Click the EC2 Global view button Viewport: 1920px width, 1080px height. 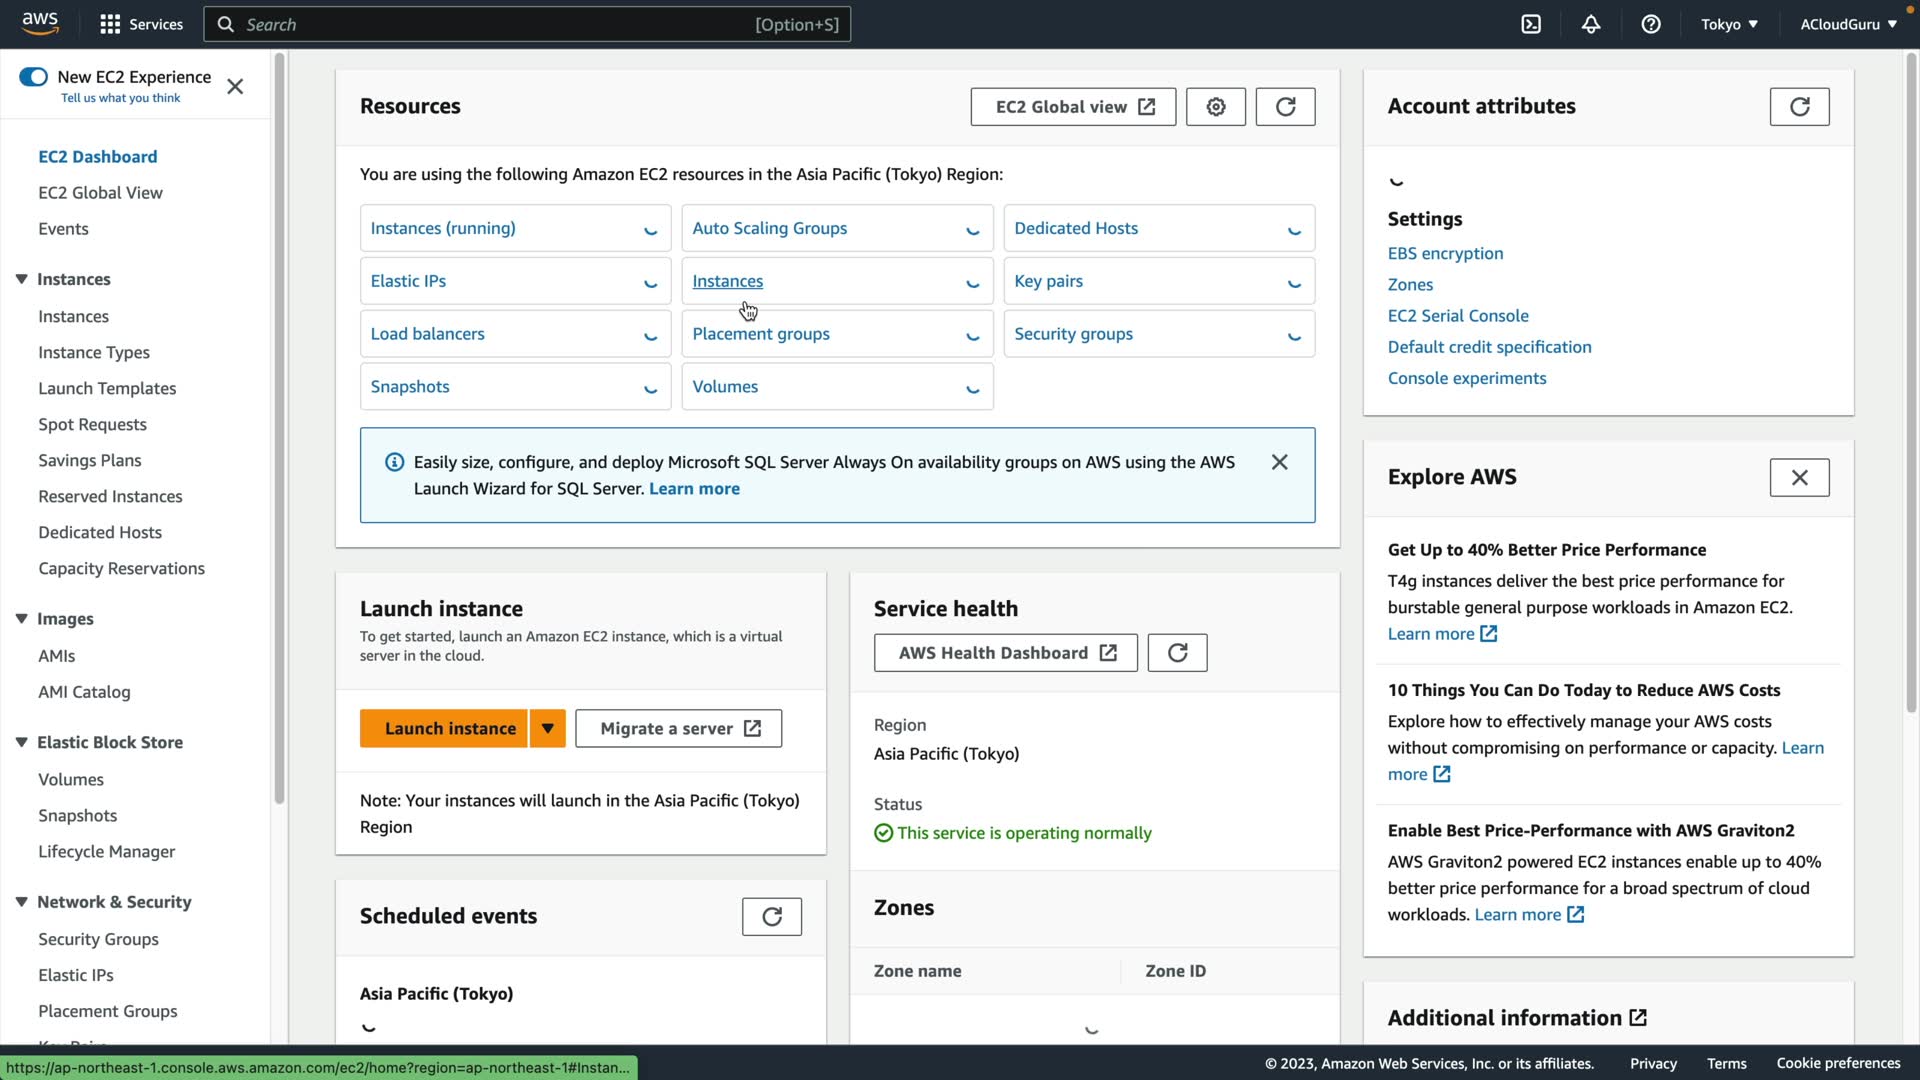pyautogui.click(x=1073, y=107)
